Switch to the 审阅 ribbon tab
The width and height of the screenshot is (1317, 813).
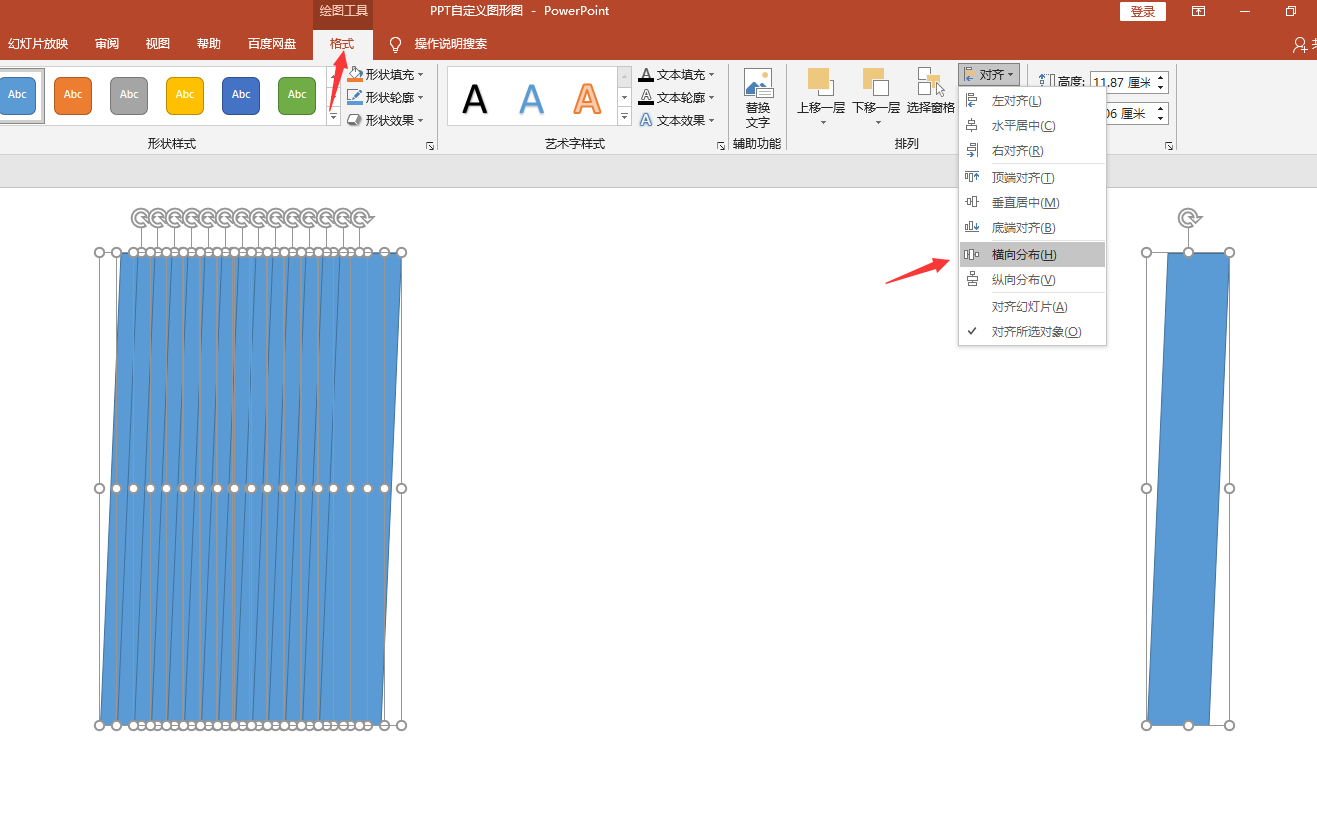[107, 44]
